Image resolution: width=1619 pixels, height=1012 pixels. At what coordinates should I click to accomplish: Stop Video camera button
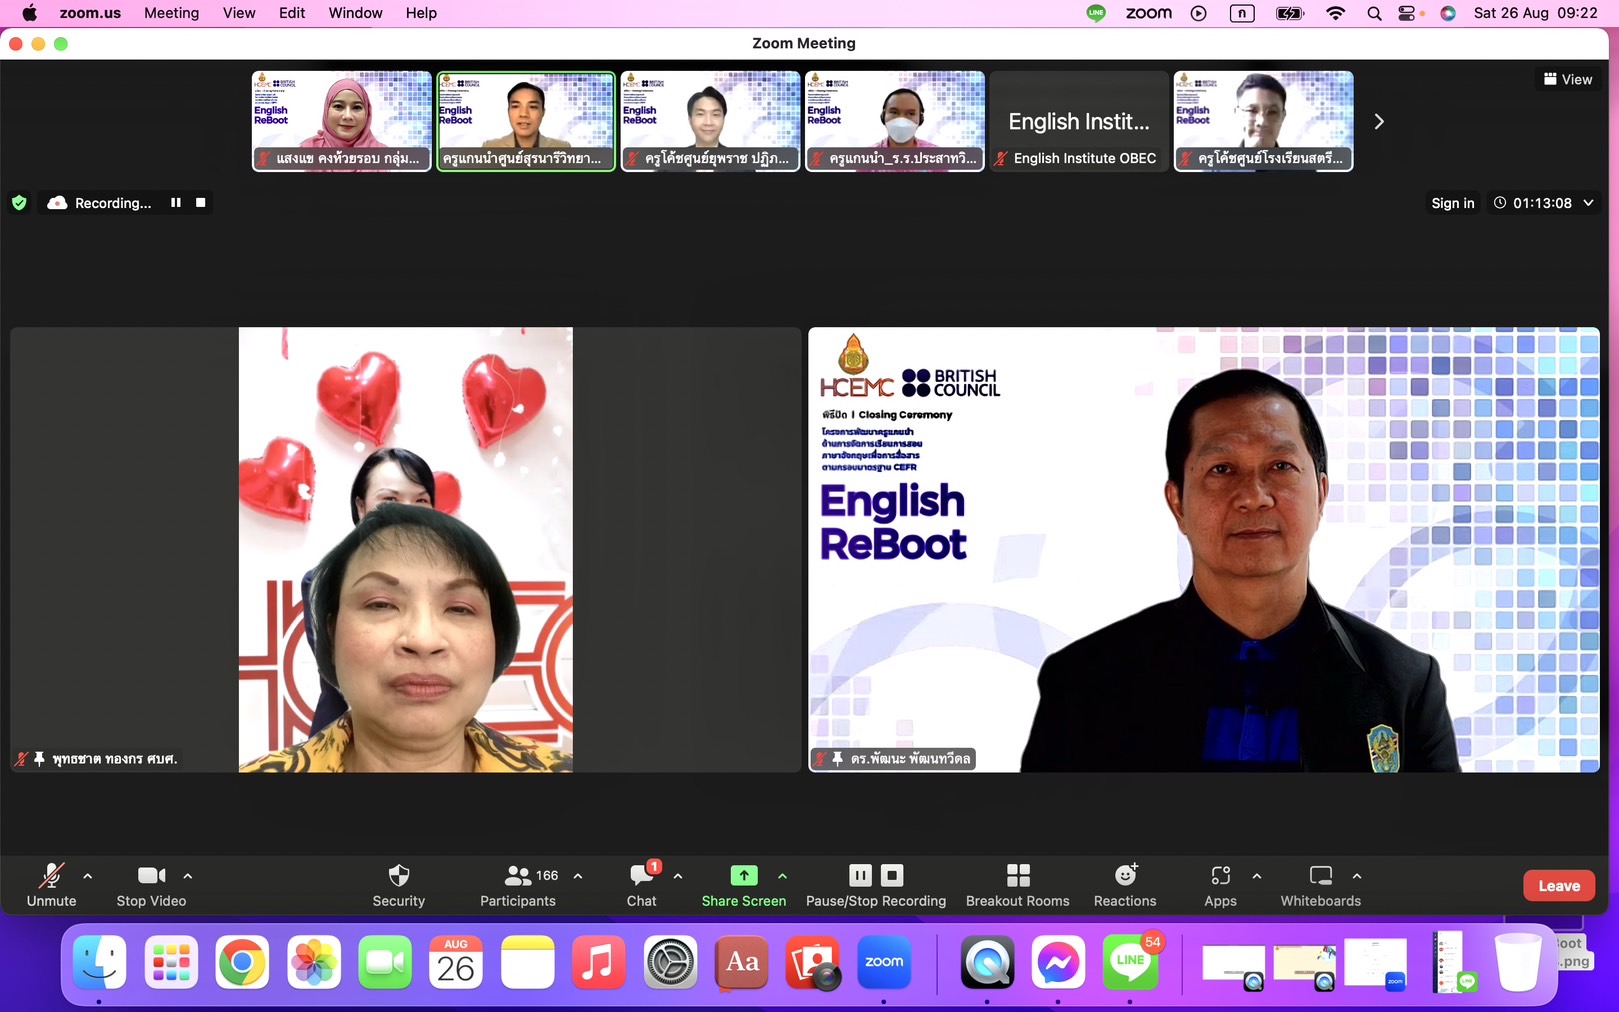[151, 885]
